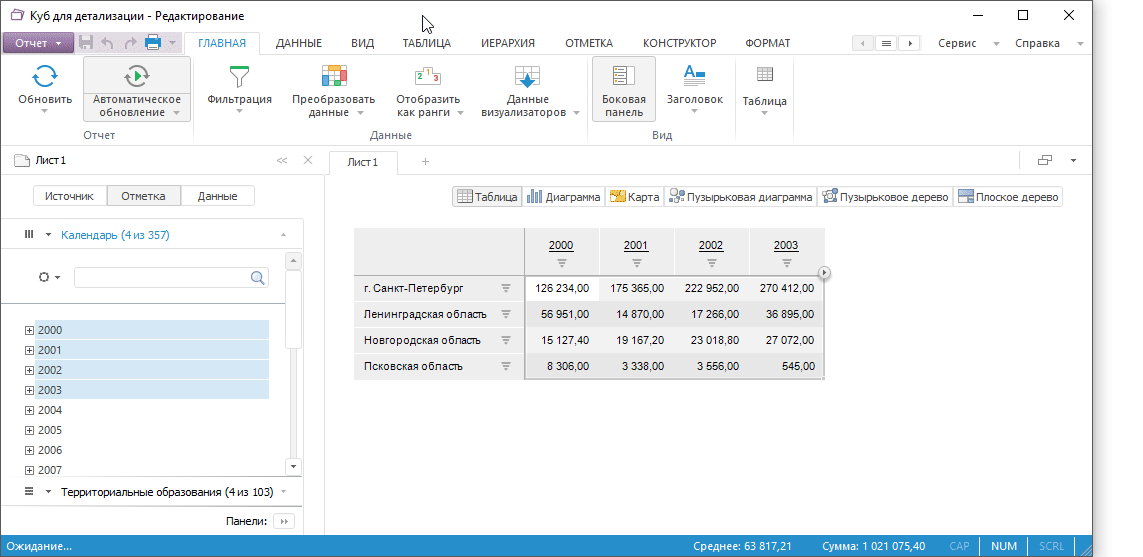1143x557 pixels.
Task: Click the save diskette icon
Action: click(86, 43)
